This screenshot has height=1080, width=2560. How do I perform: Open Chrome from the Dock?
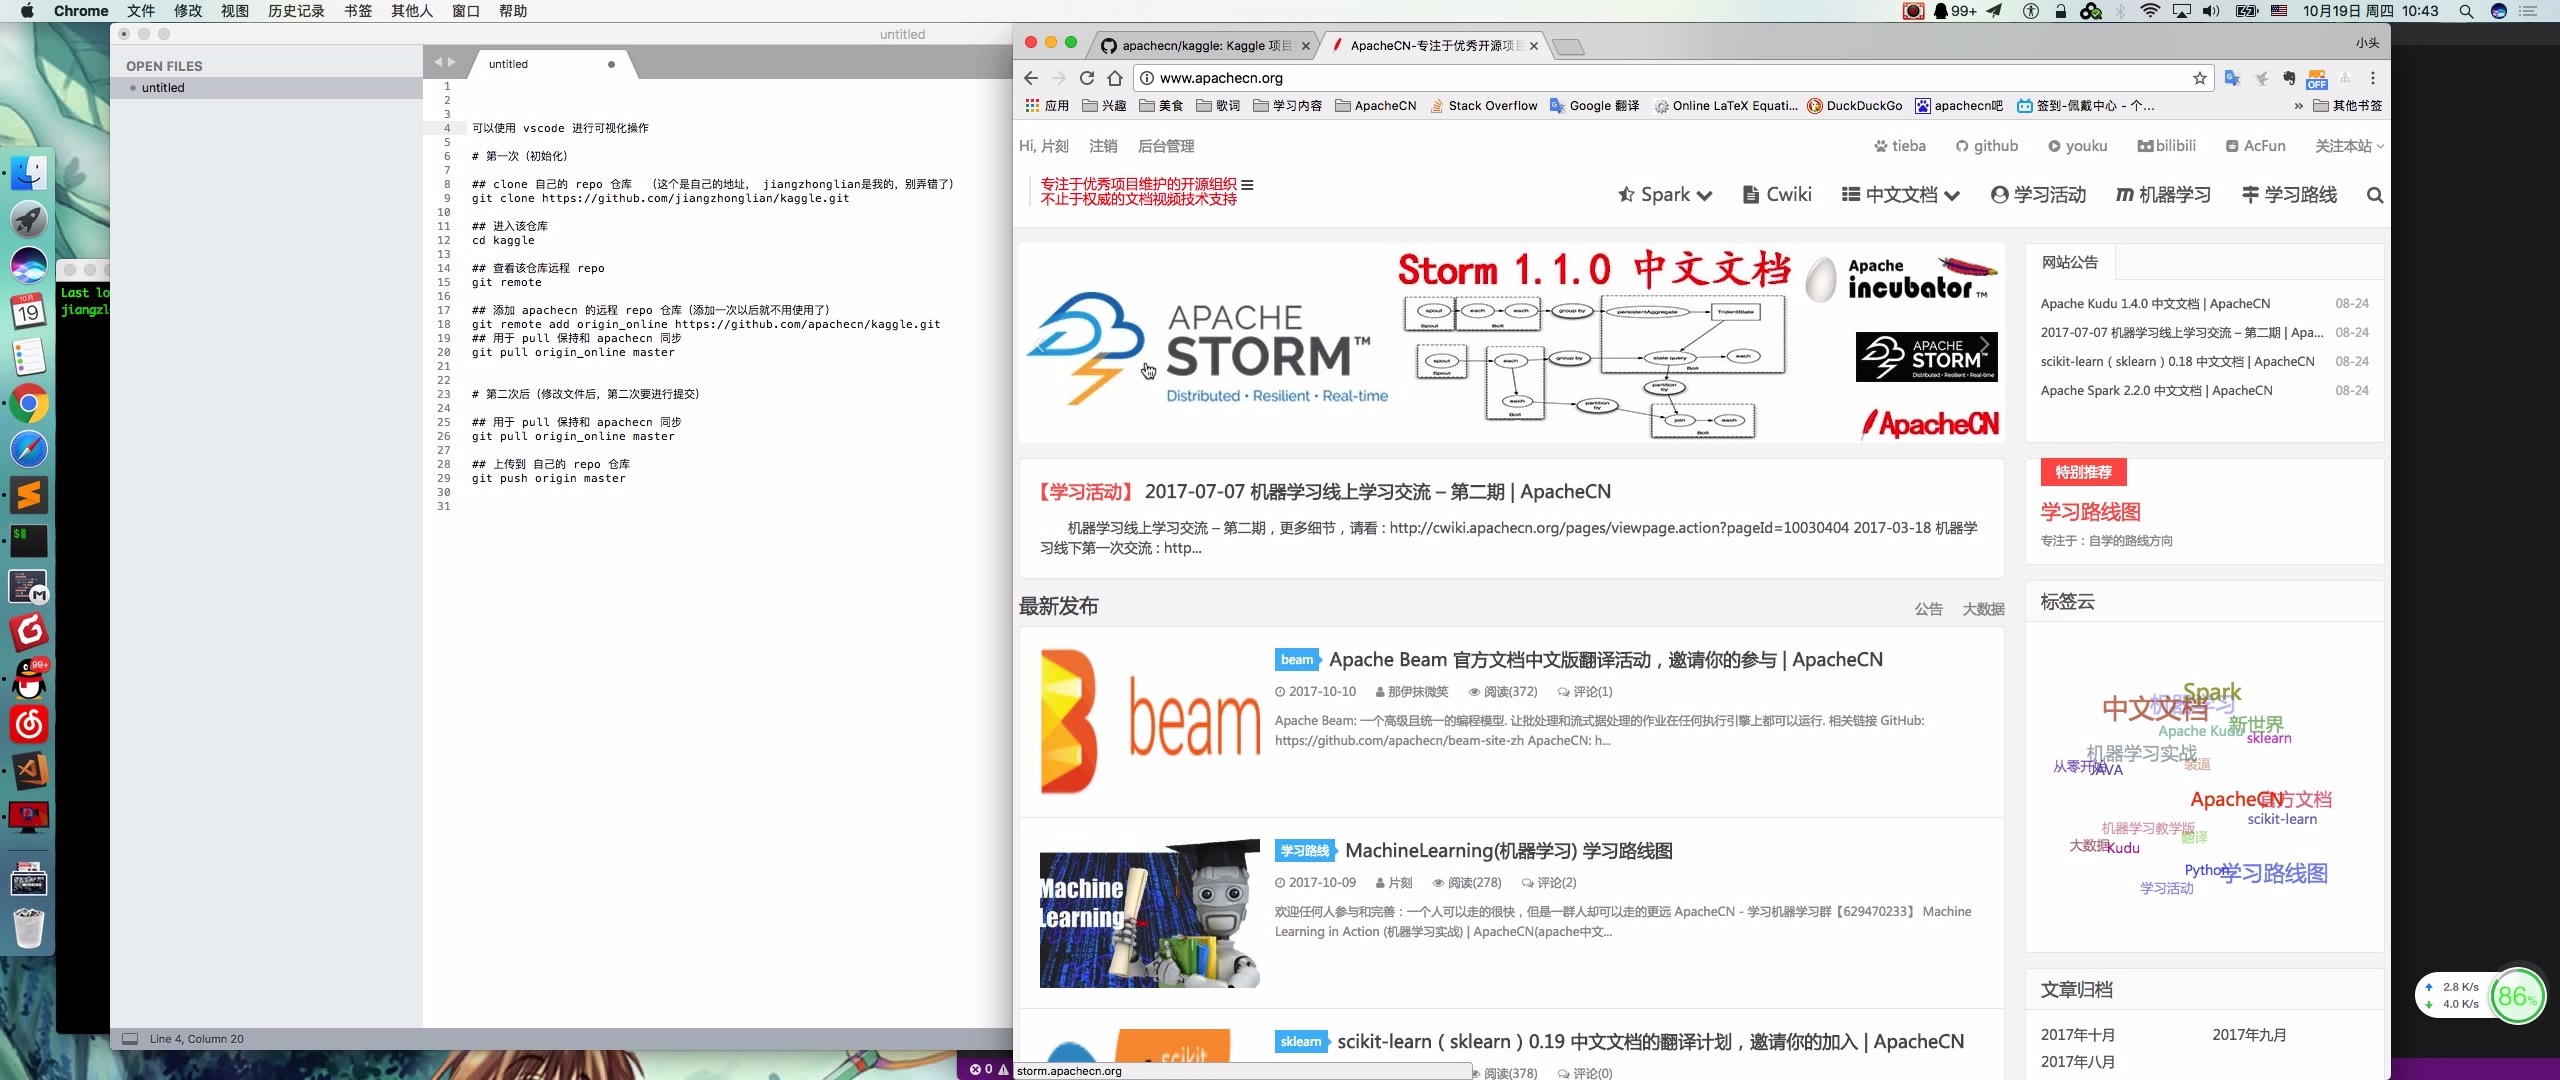[x=27, y=405]
